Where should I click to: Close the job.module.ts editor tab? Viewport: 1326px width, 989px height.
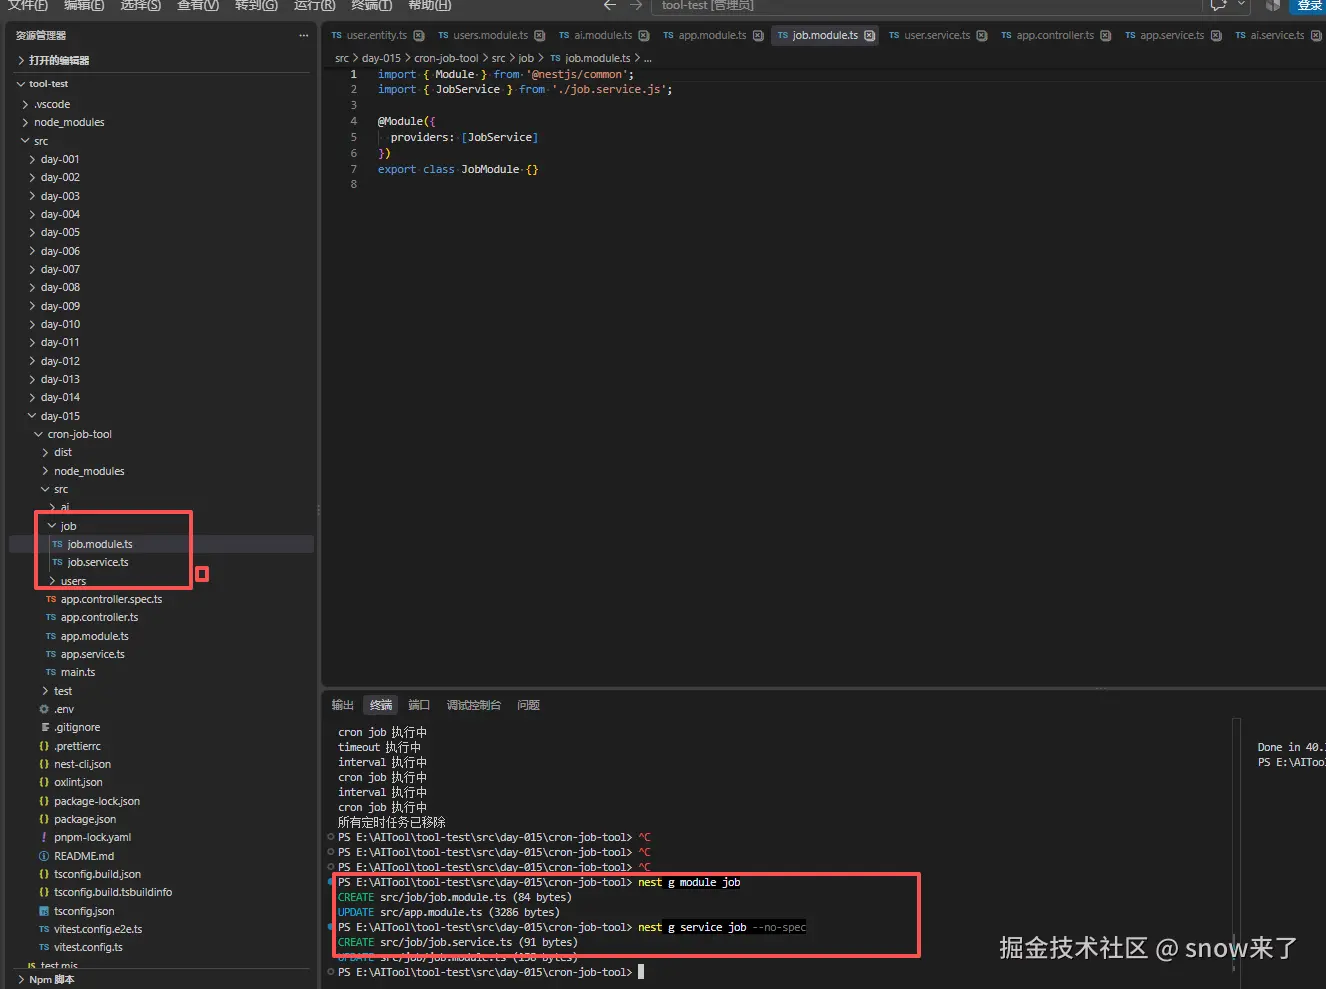[x=870, y=36]
